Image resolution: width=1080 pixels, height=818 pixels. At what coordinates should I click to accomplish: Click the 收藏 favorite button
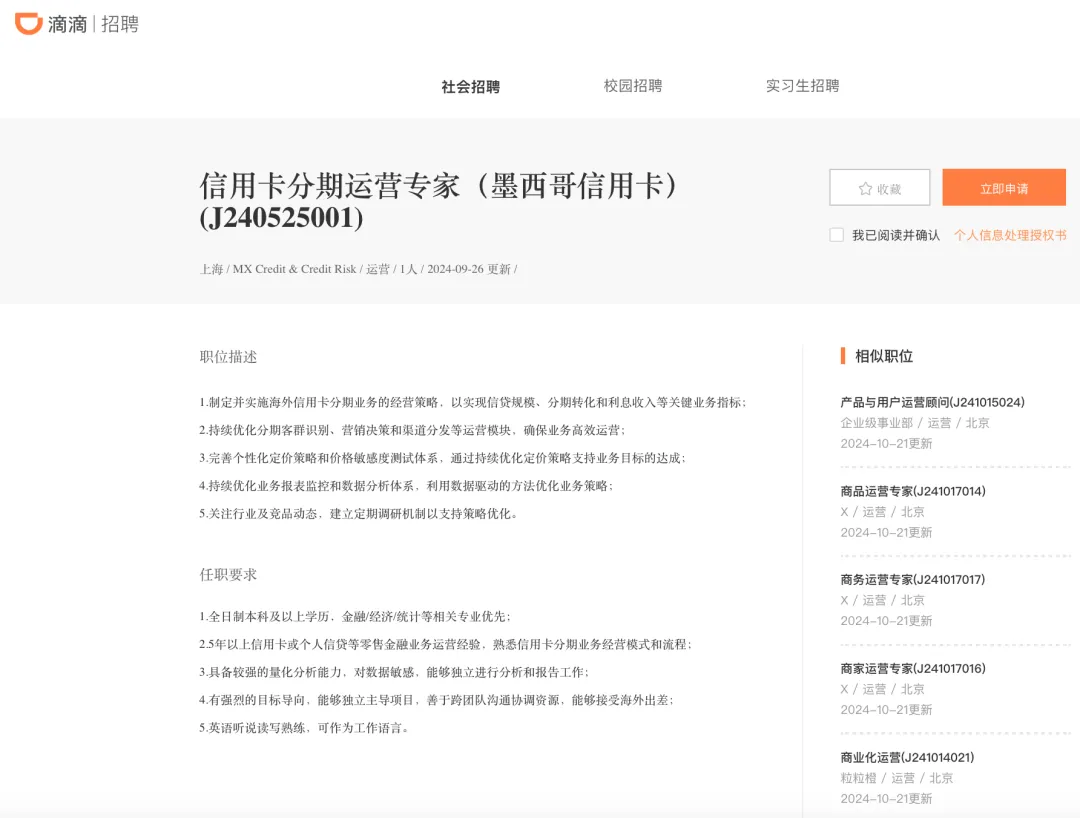tap(880, 187)
